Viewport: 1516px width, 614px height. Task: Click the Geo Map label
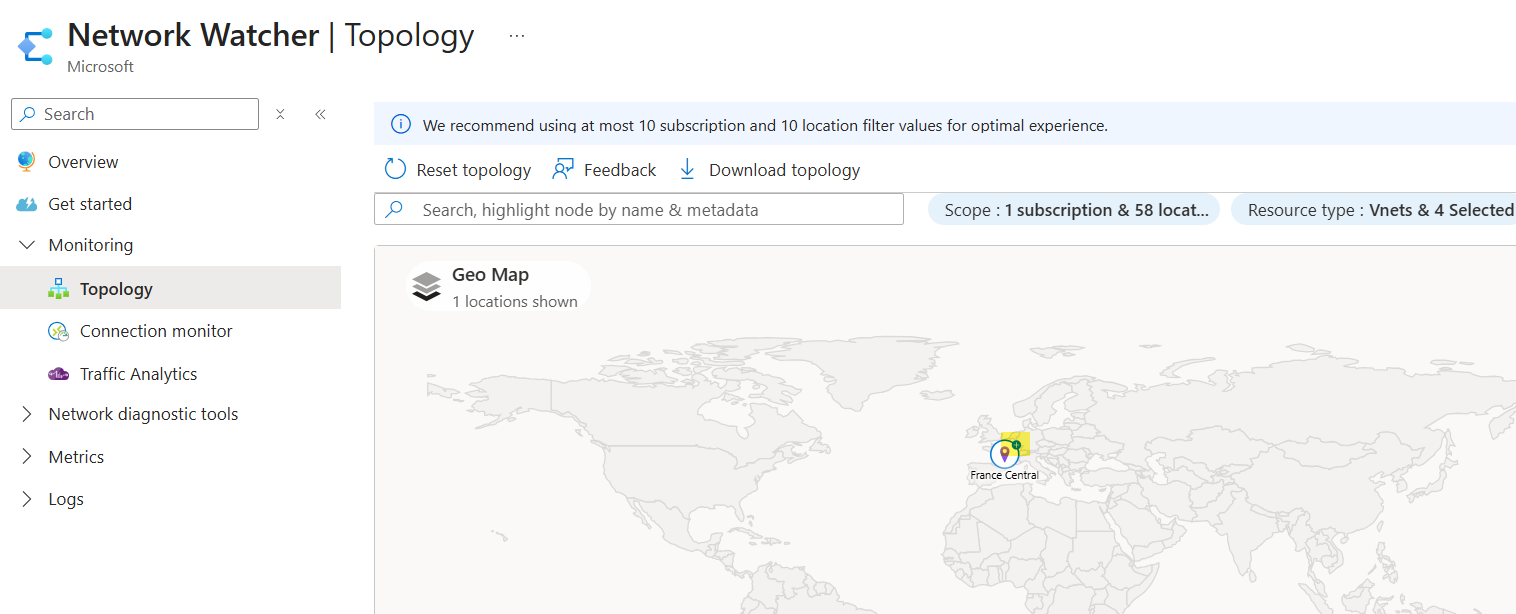(490, 275)
